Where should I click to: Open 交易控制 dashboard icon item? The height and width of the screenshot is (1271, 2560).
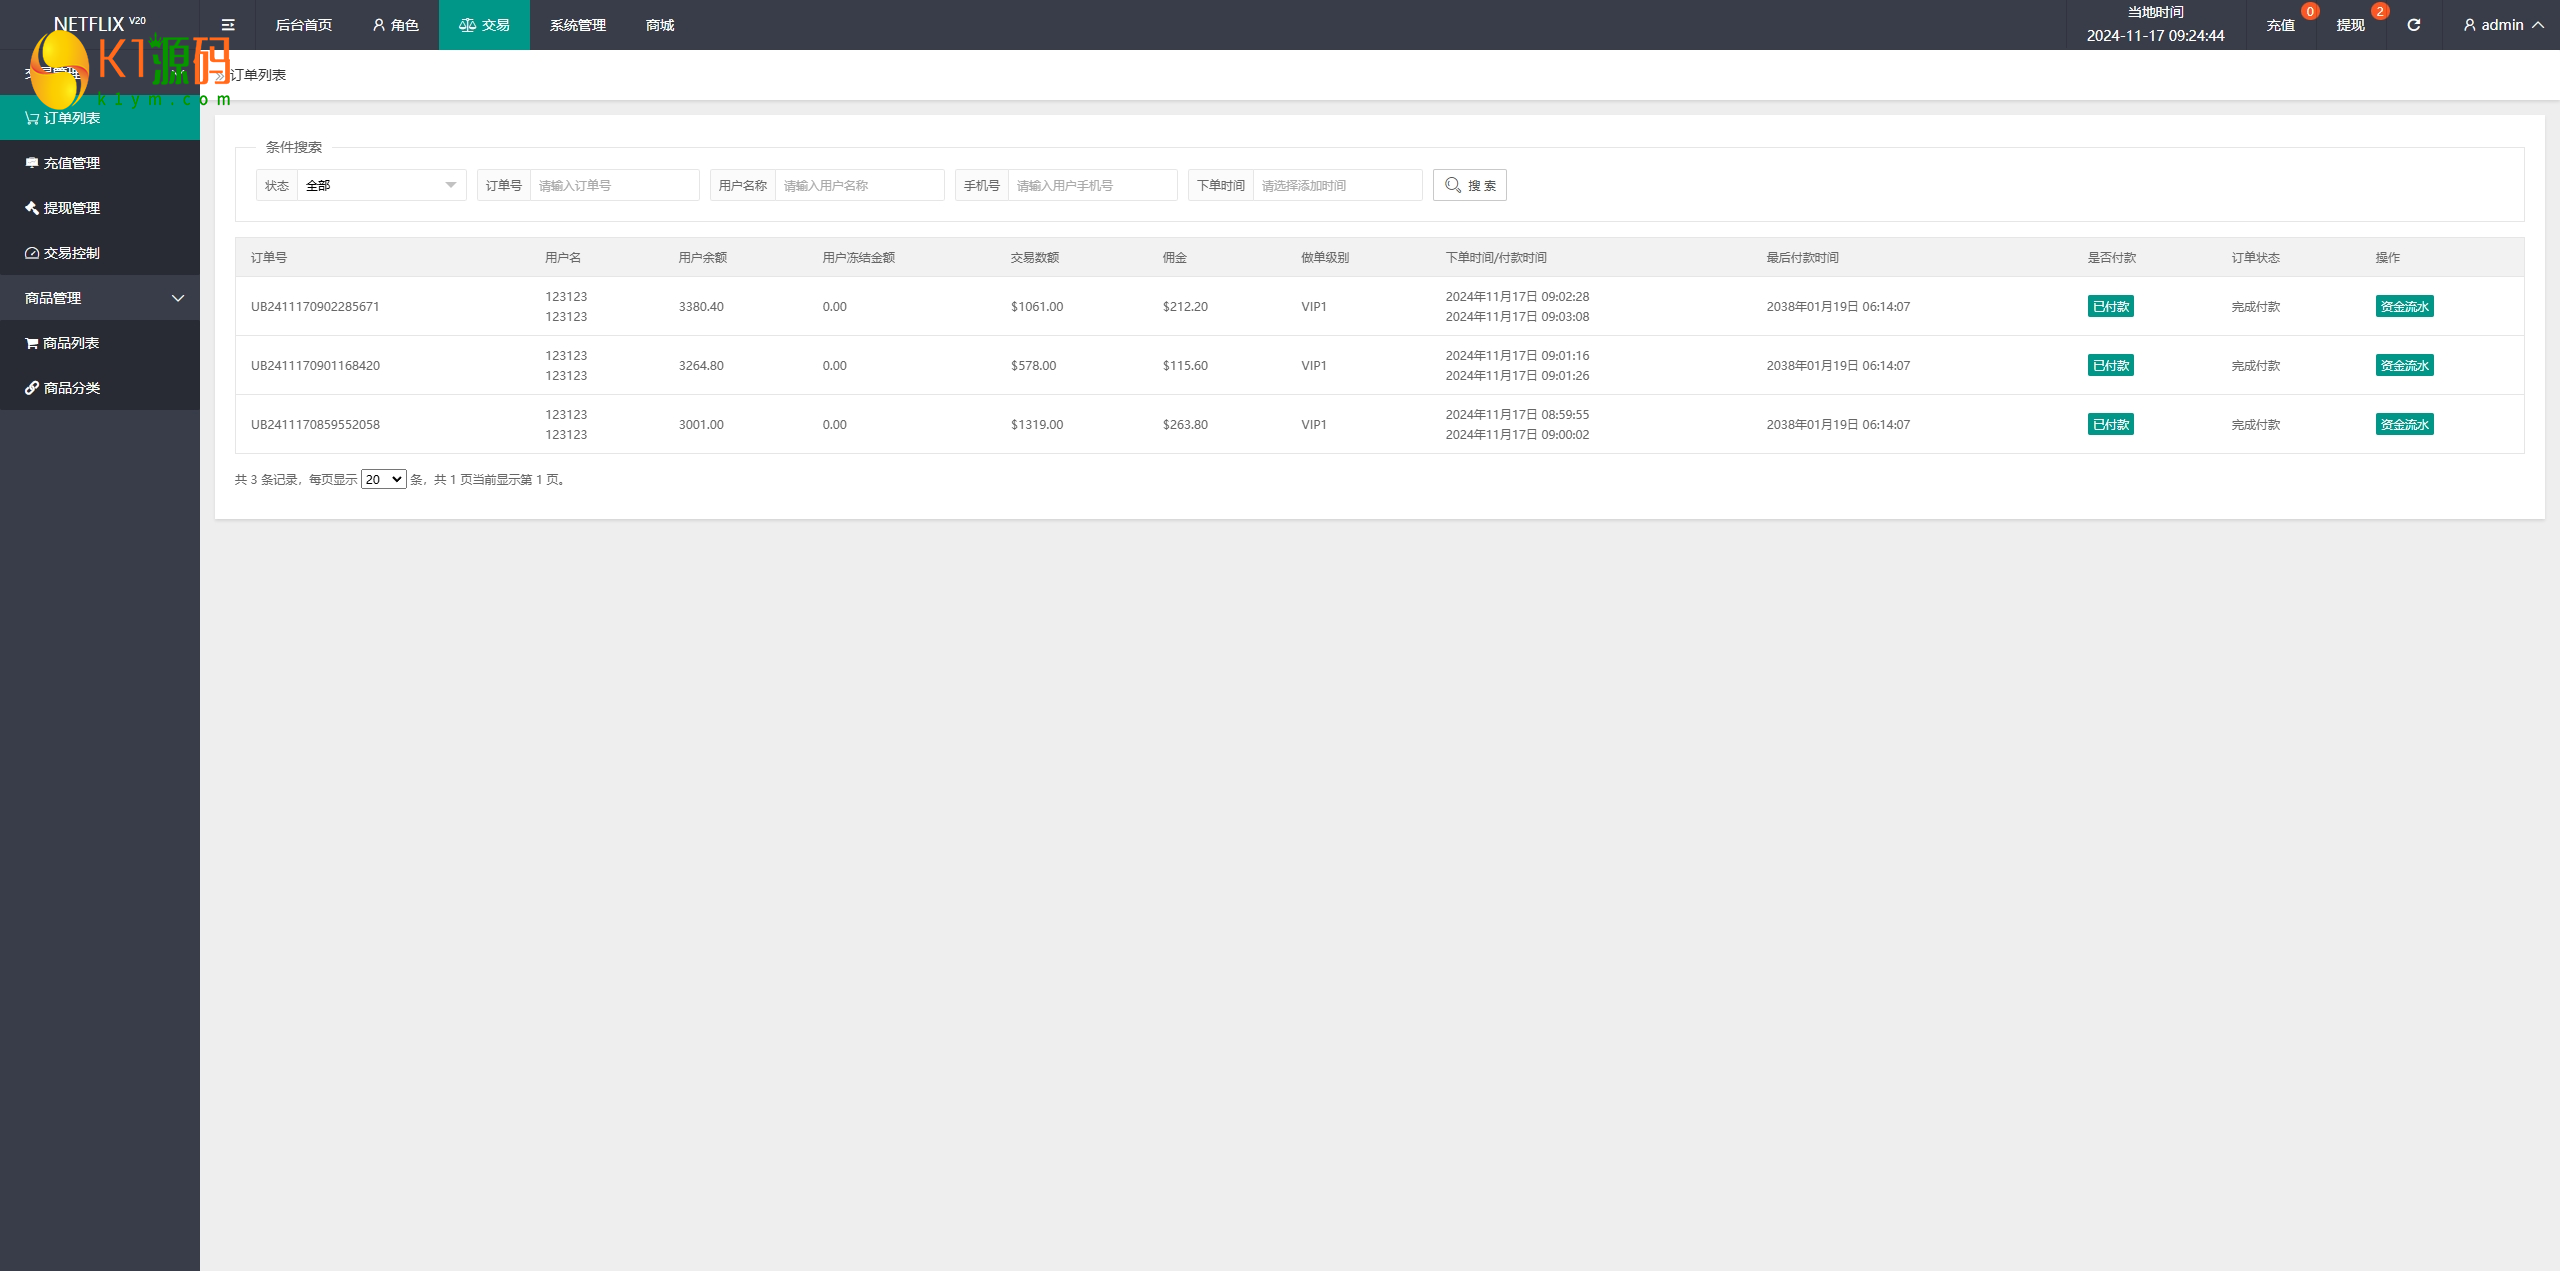(x=71, y=253)
